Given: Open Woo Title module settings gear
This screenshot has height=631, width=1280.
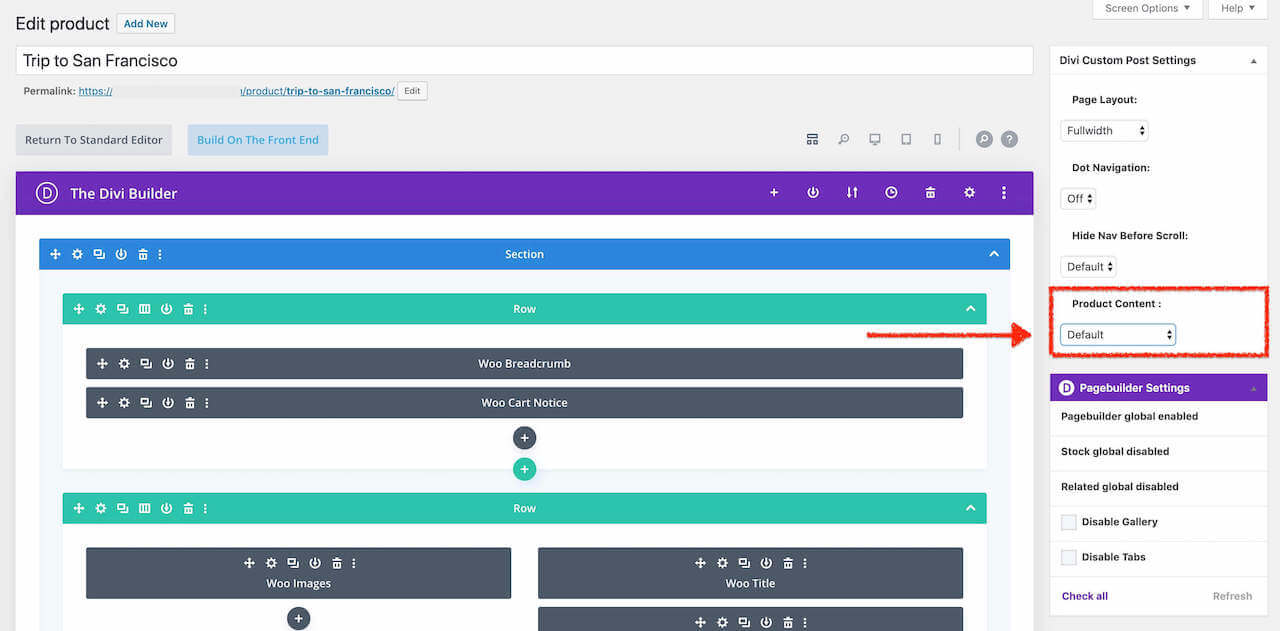Looking at the screenshot, I should click(x=722, y=563).
